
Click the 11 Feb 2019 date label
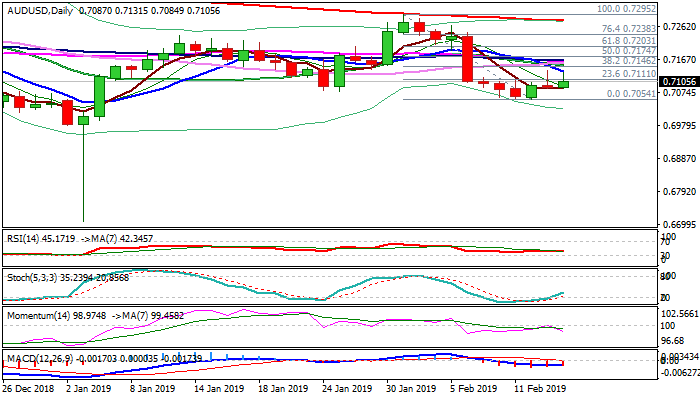[539, 388]
